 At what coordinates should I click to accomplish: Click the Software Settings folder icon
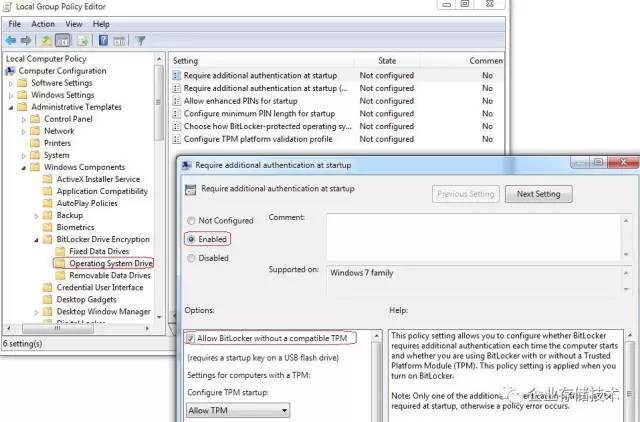pos(22,83)
